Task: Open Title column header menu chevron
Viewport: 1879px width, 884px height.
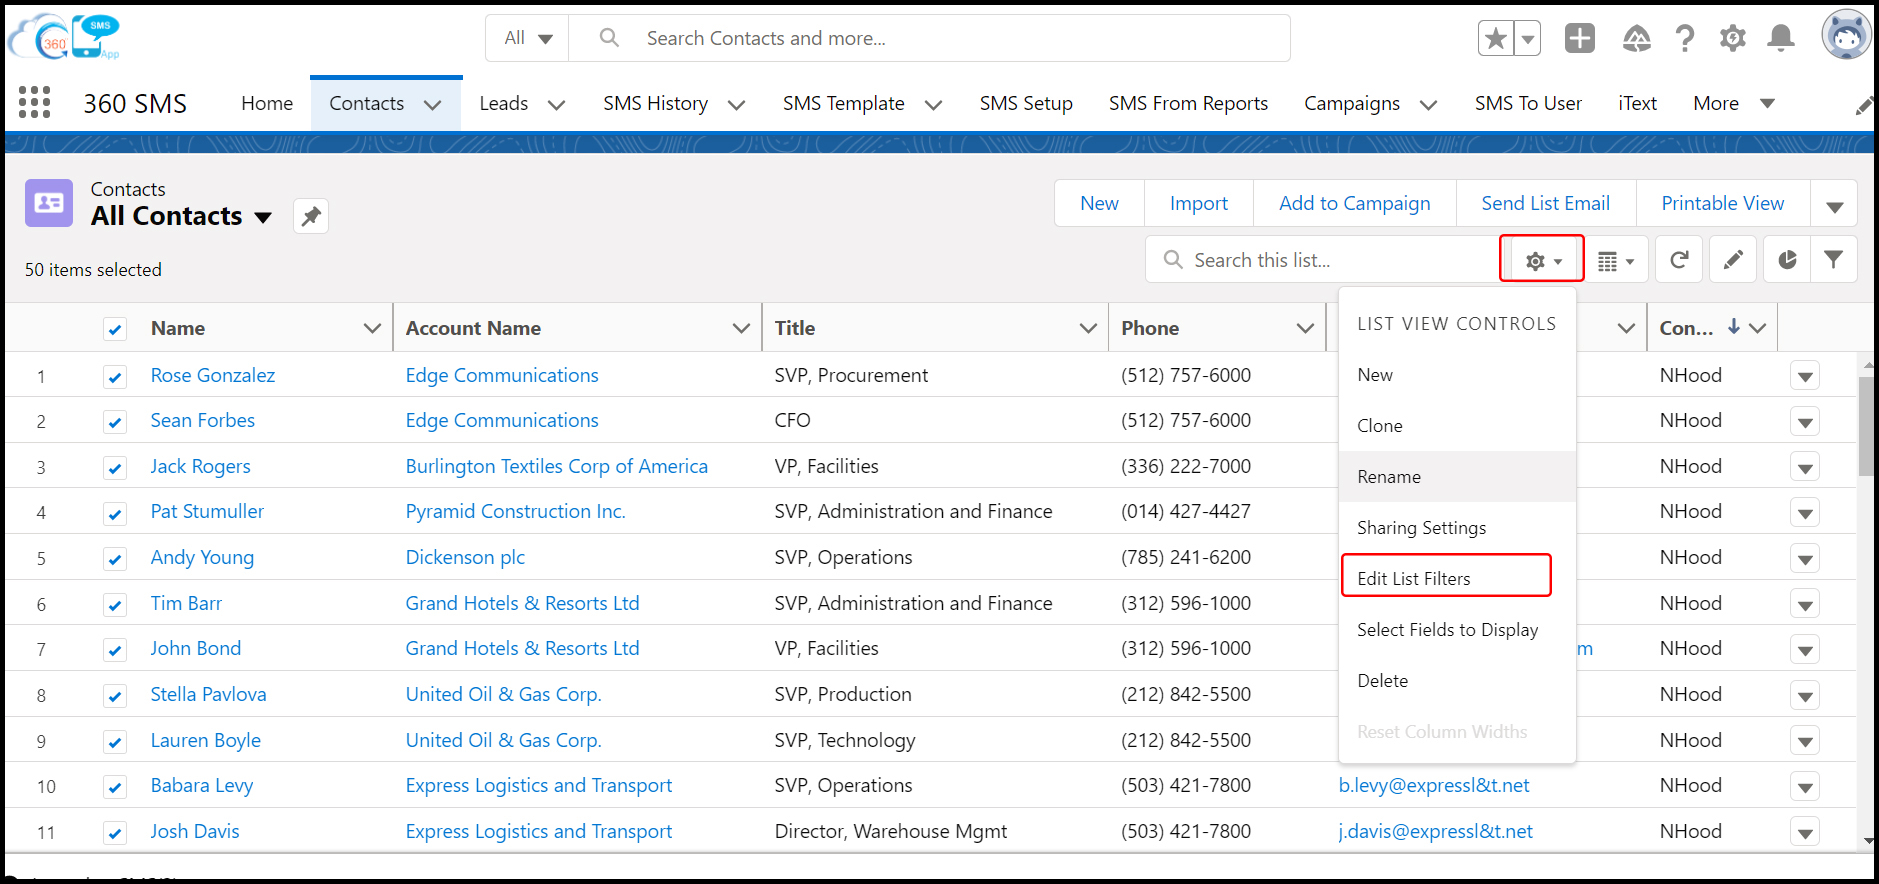Action: pyautogui.click(x=1088, y=328)
